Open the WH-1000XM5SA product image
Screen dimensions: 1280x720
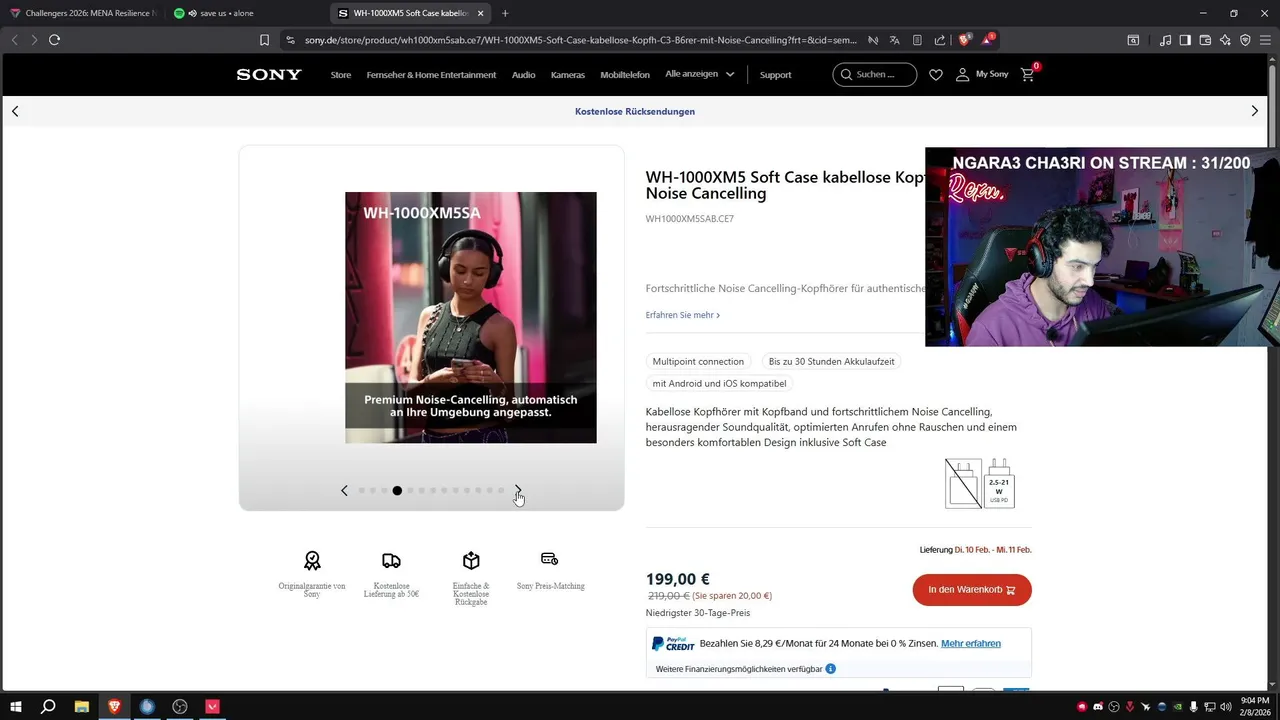tap(471, 317)
